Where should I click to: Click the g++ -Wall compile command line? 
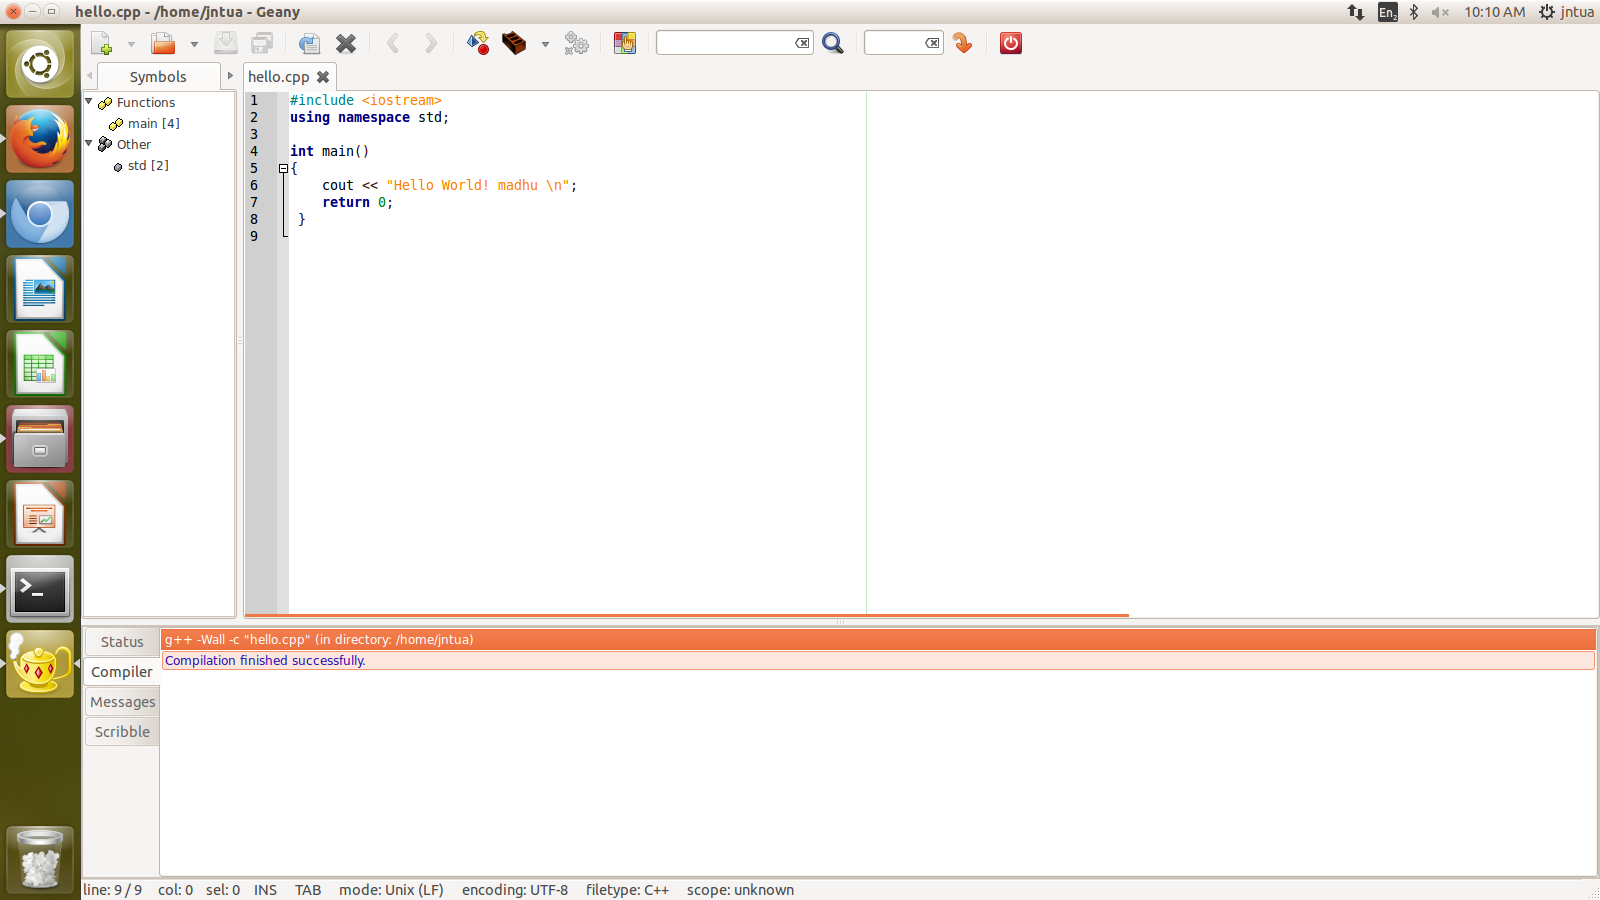click(878, 640)
